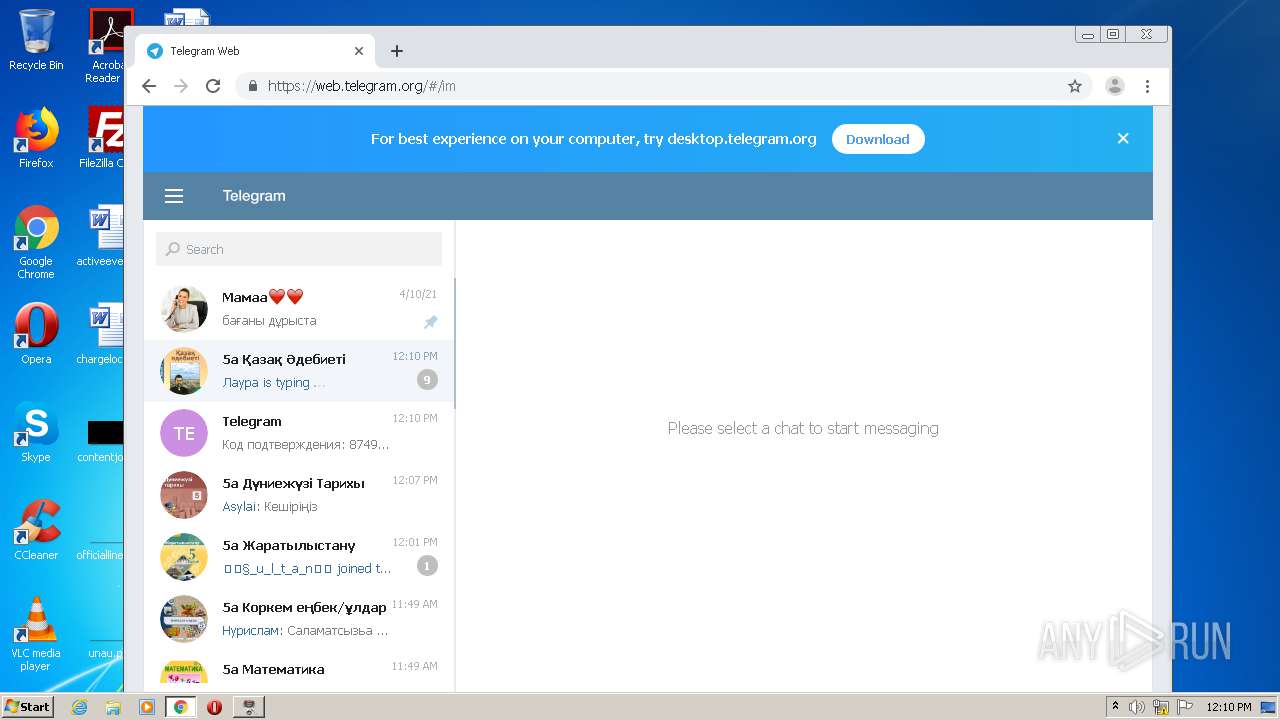The width and height of the screenshot is (1280, 720).
Task: Click the 5а Қазақ Әдебиеті group avatar
Action: pyautogui.click(x=184, y=371)
